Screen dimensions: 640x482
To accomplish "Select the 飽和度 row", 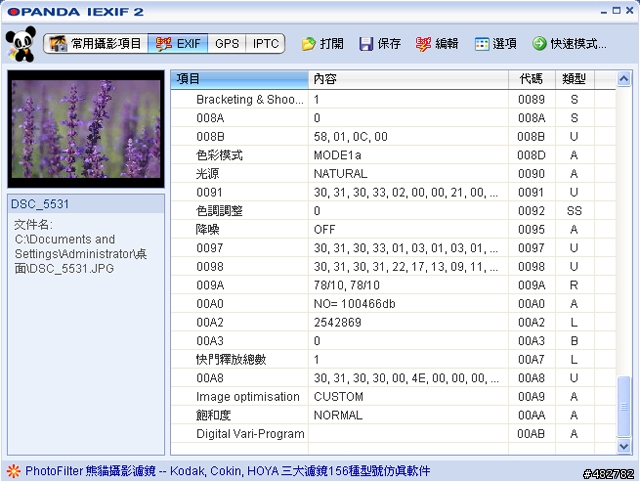I will point(393,415).
